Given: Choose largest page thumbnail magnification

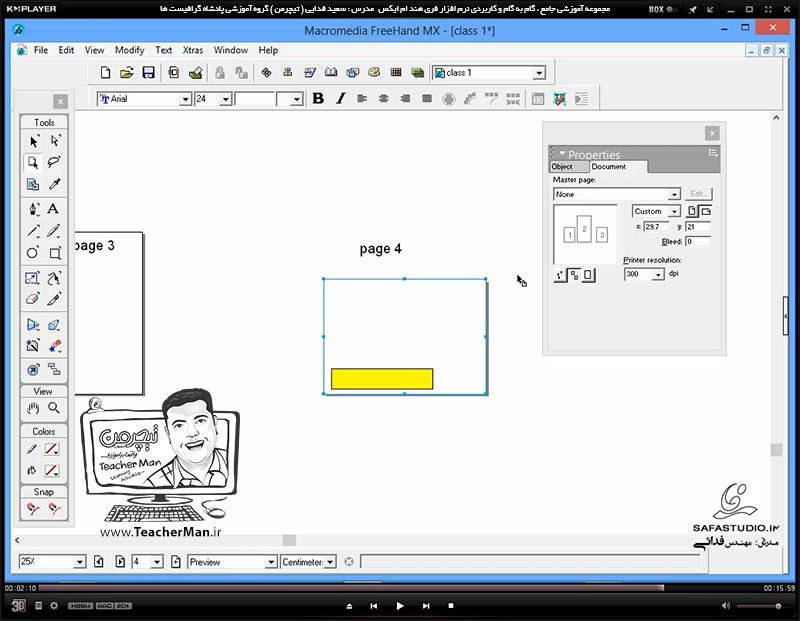Looking at the screenshot, I should [x=588, y=276].
